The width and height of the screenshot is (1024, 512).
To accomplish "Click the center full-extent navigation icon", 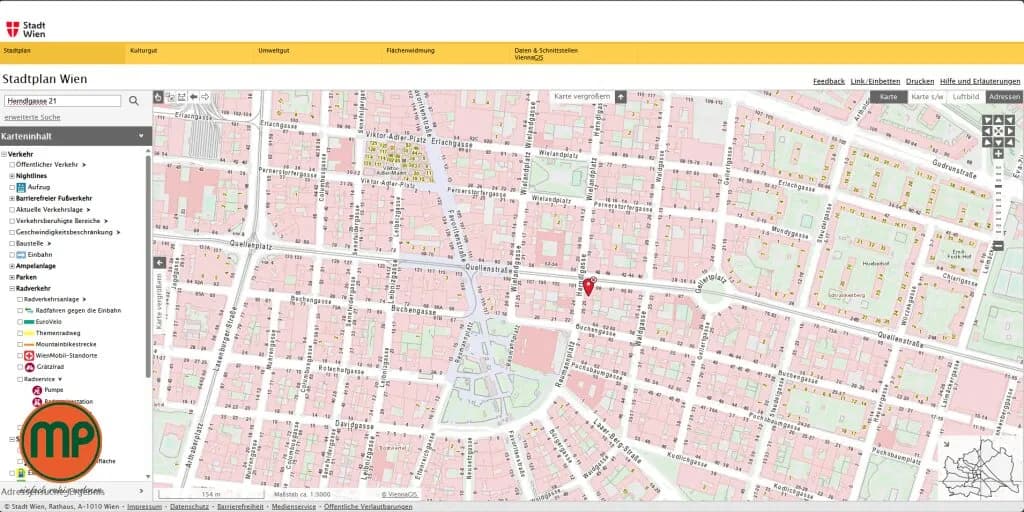I will [998, 131].
